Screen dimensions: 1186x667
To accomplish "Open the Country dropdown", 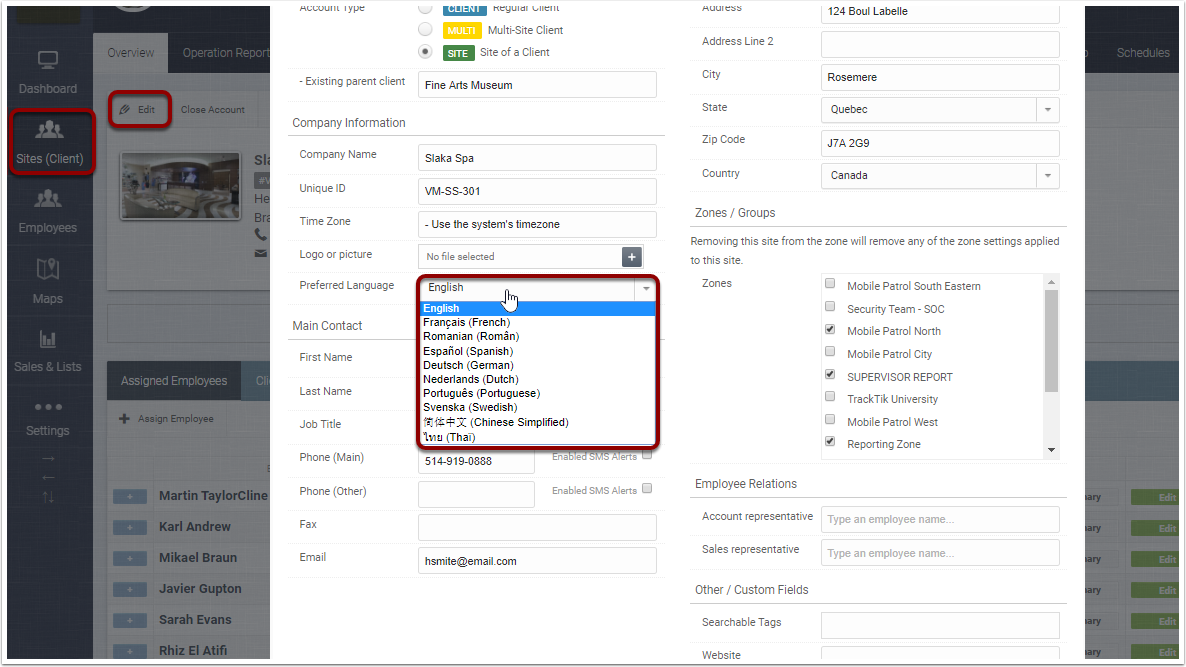I will point(1046,175).
